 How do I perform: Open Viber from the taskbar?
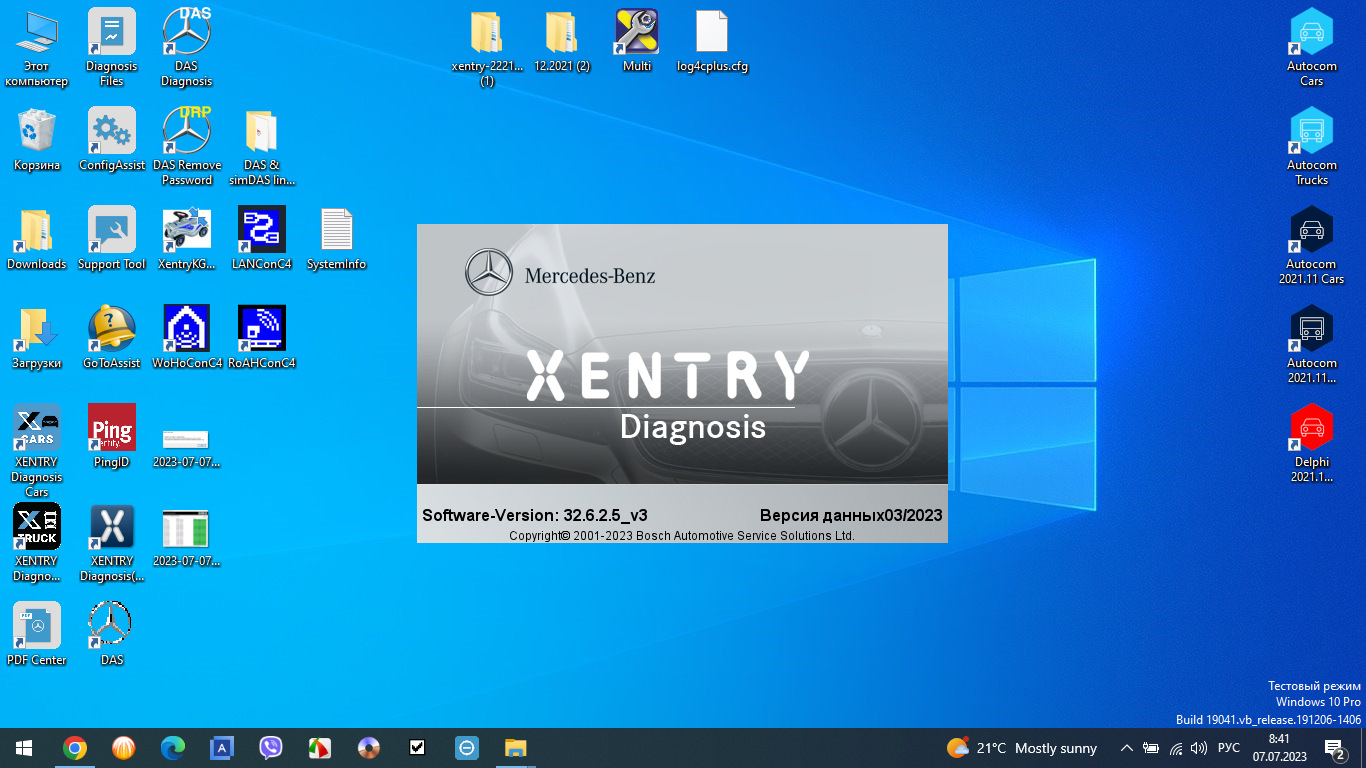(x=271, y=748)
